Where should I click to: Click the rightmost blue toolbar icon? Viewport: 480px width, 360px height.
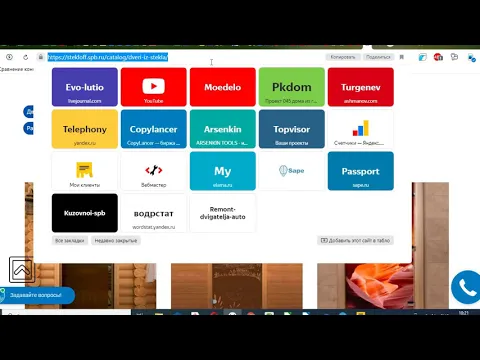pyautogui.click(x=471, y=58)
